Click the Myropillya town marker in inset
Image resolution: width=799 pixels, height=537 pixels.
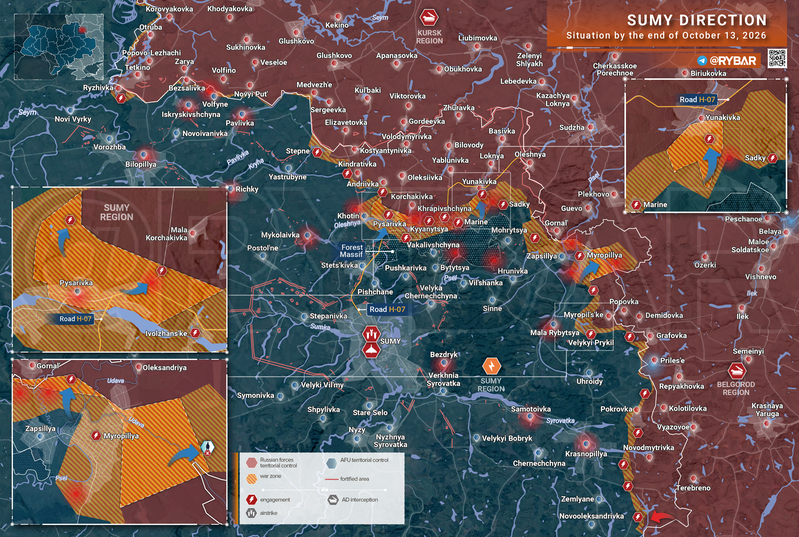(96, 436)
